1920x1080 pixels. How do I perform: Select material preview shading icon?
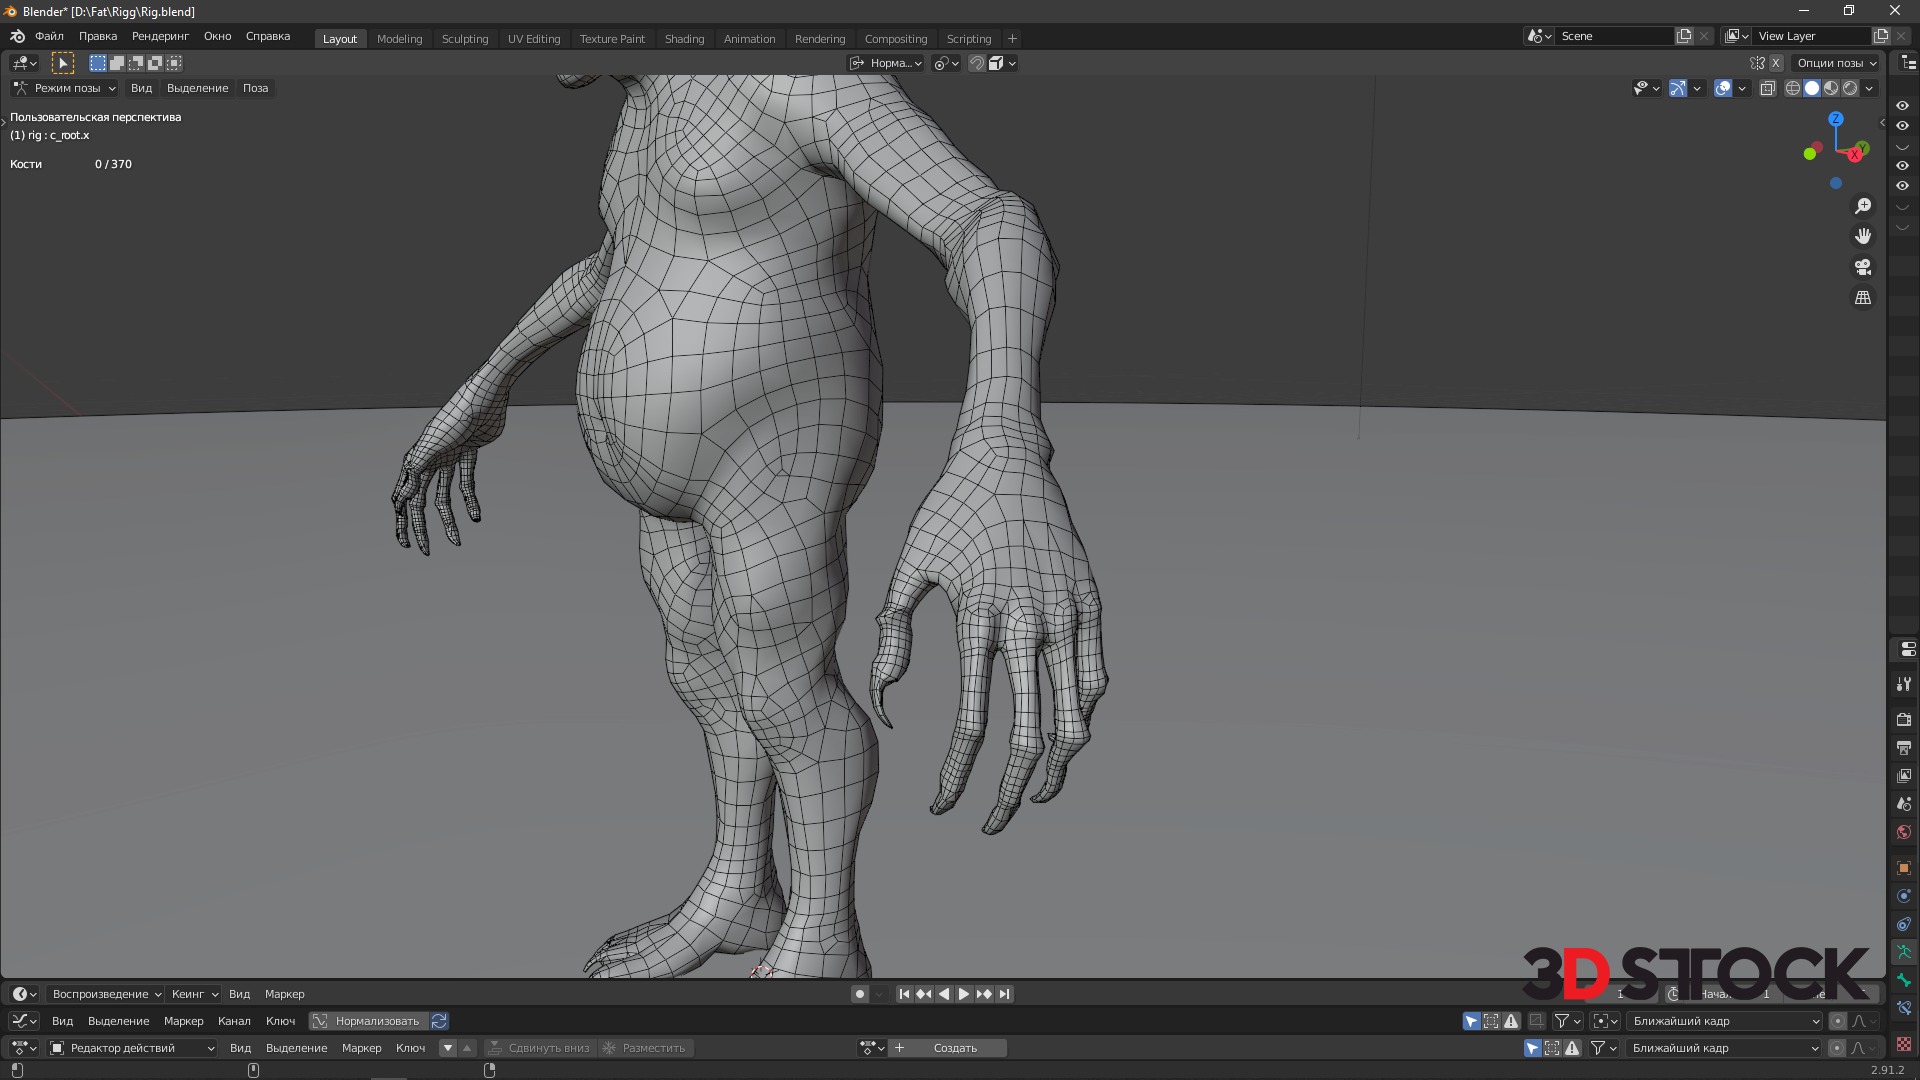coord(1831,88)
